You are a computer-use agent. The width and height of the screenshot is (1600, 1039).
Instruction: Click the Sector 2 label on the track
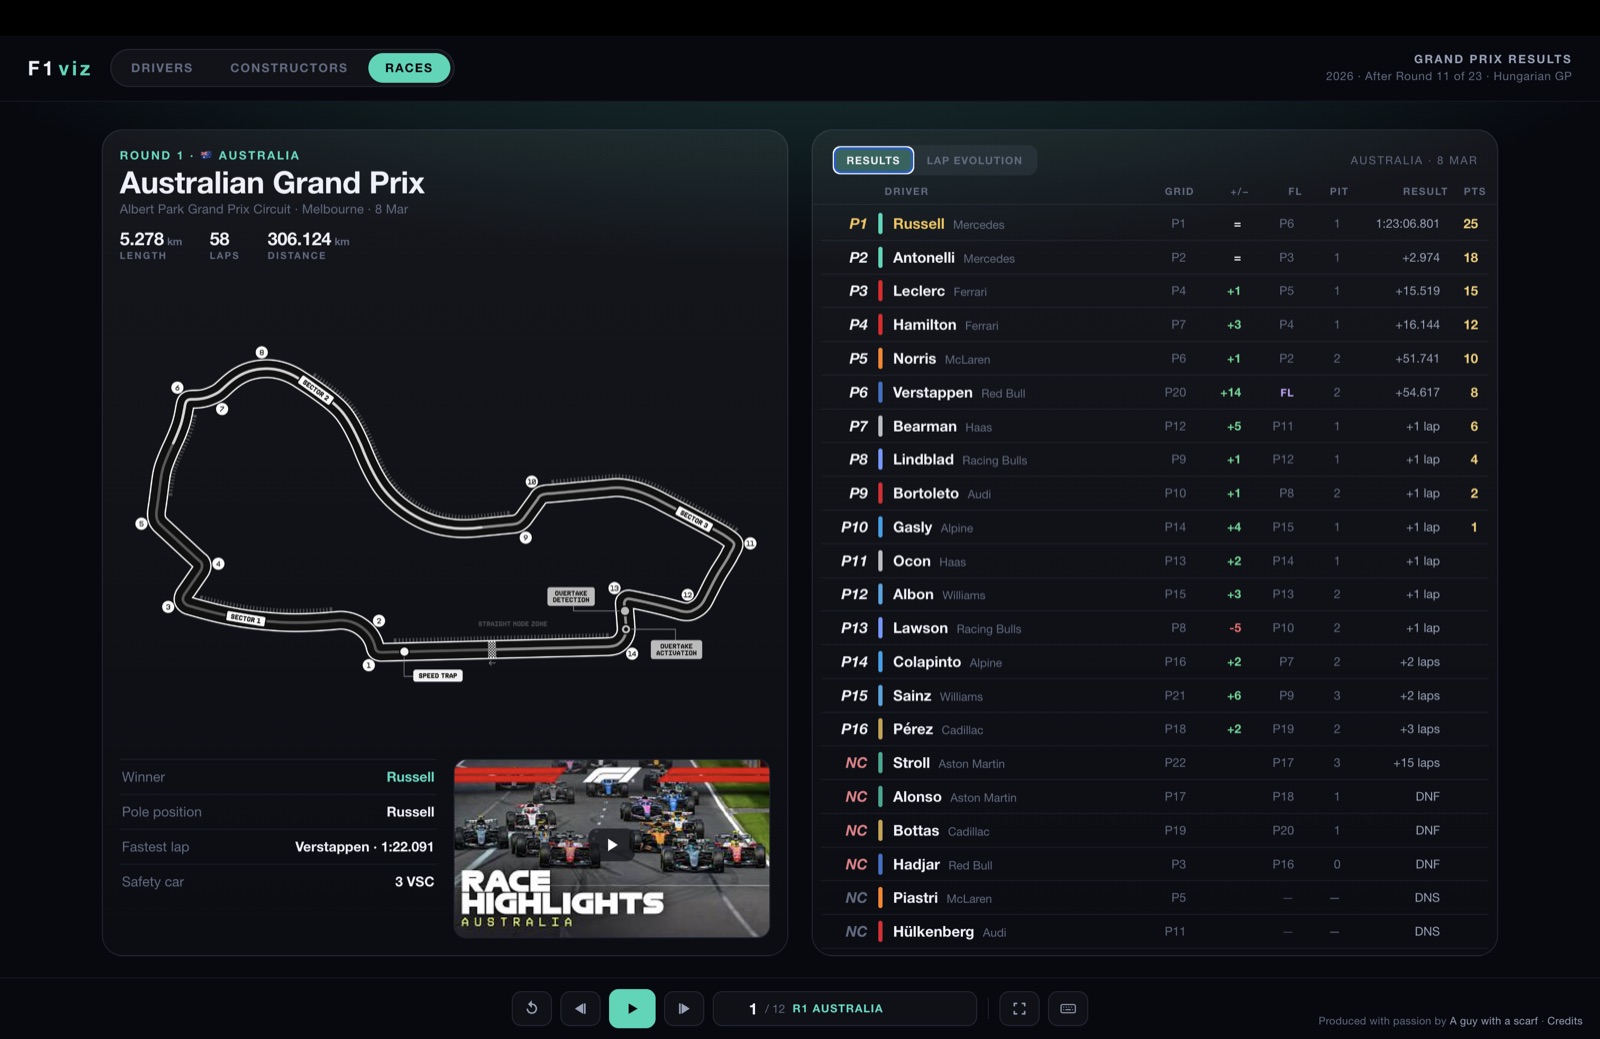(316, 390)
